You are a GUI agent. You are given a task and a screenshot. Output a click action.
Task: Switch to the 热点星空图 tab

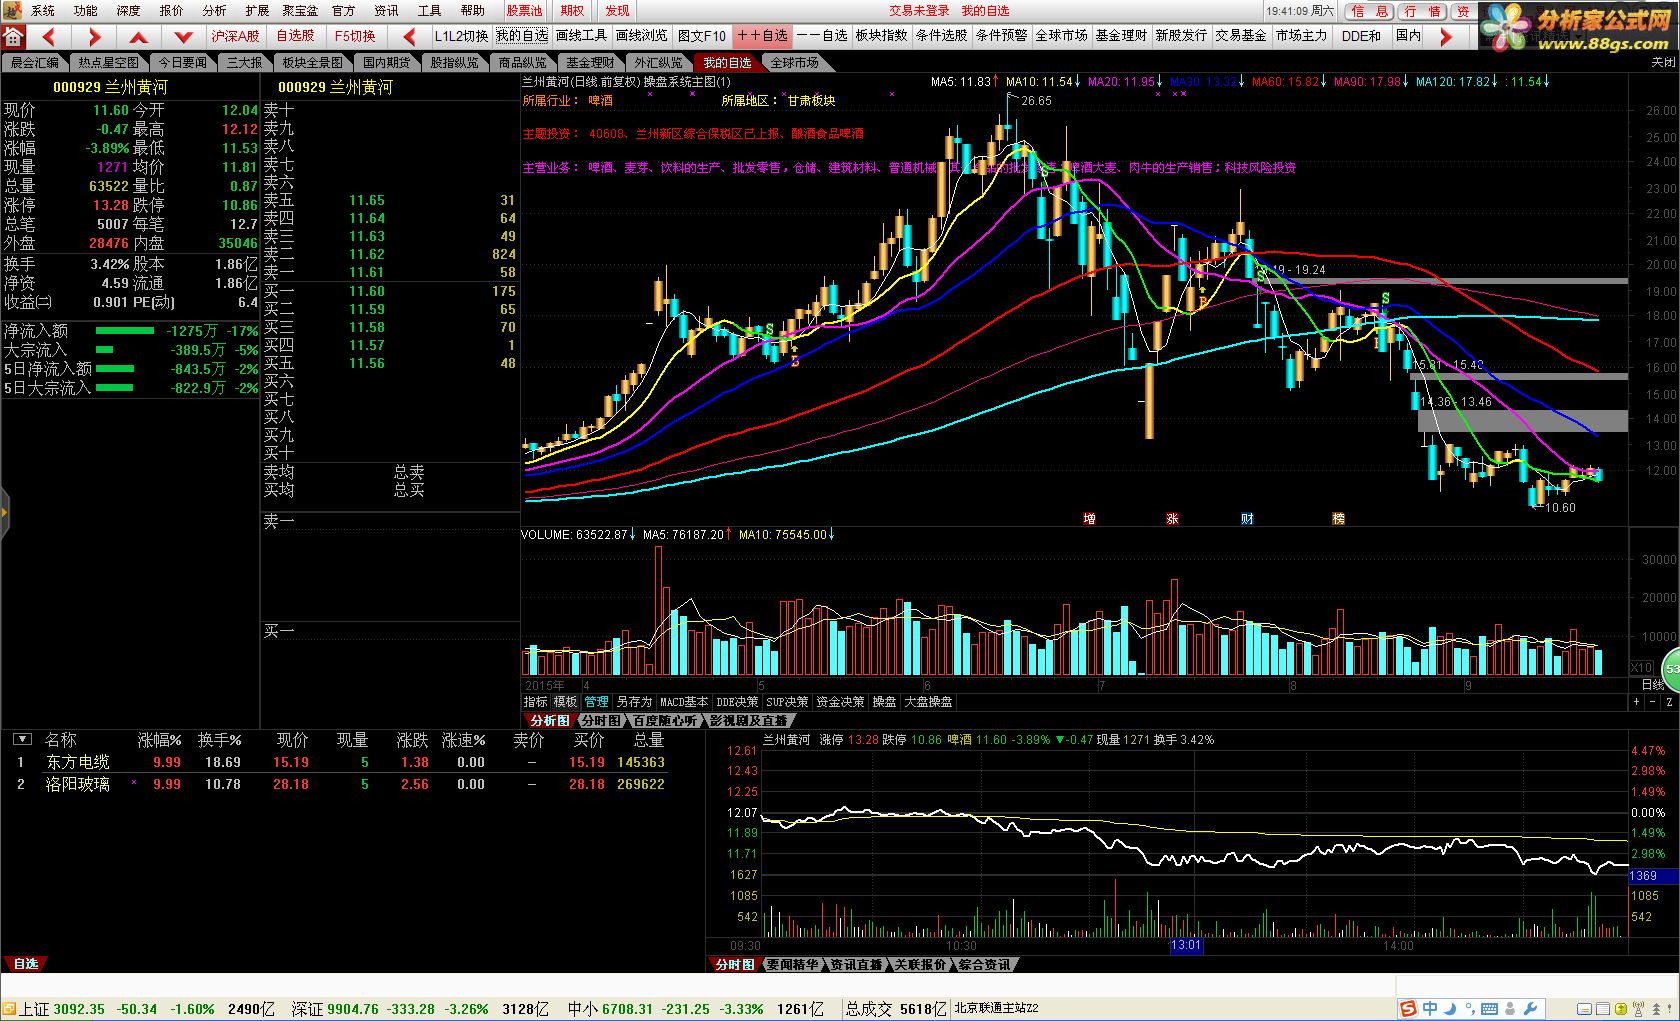109,62
